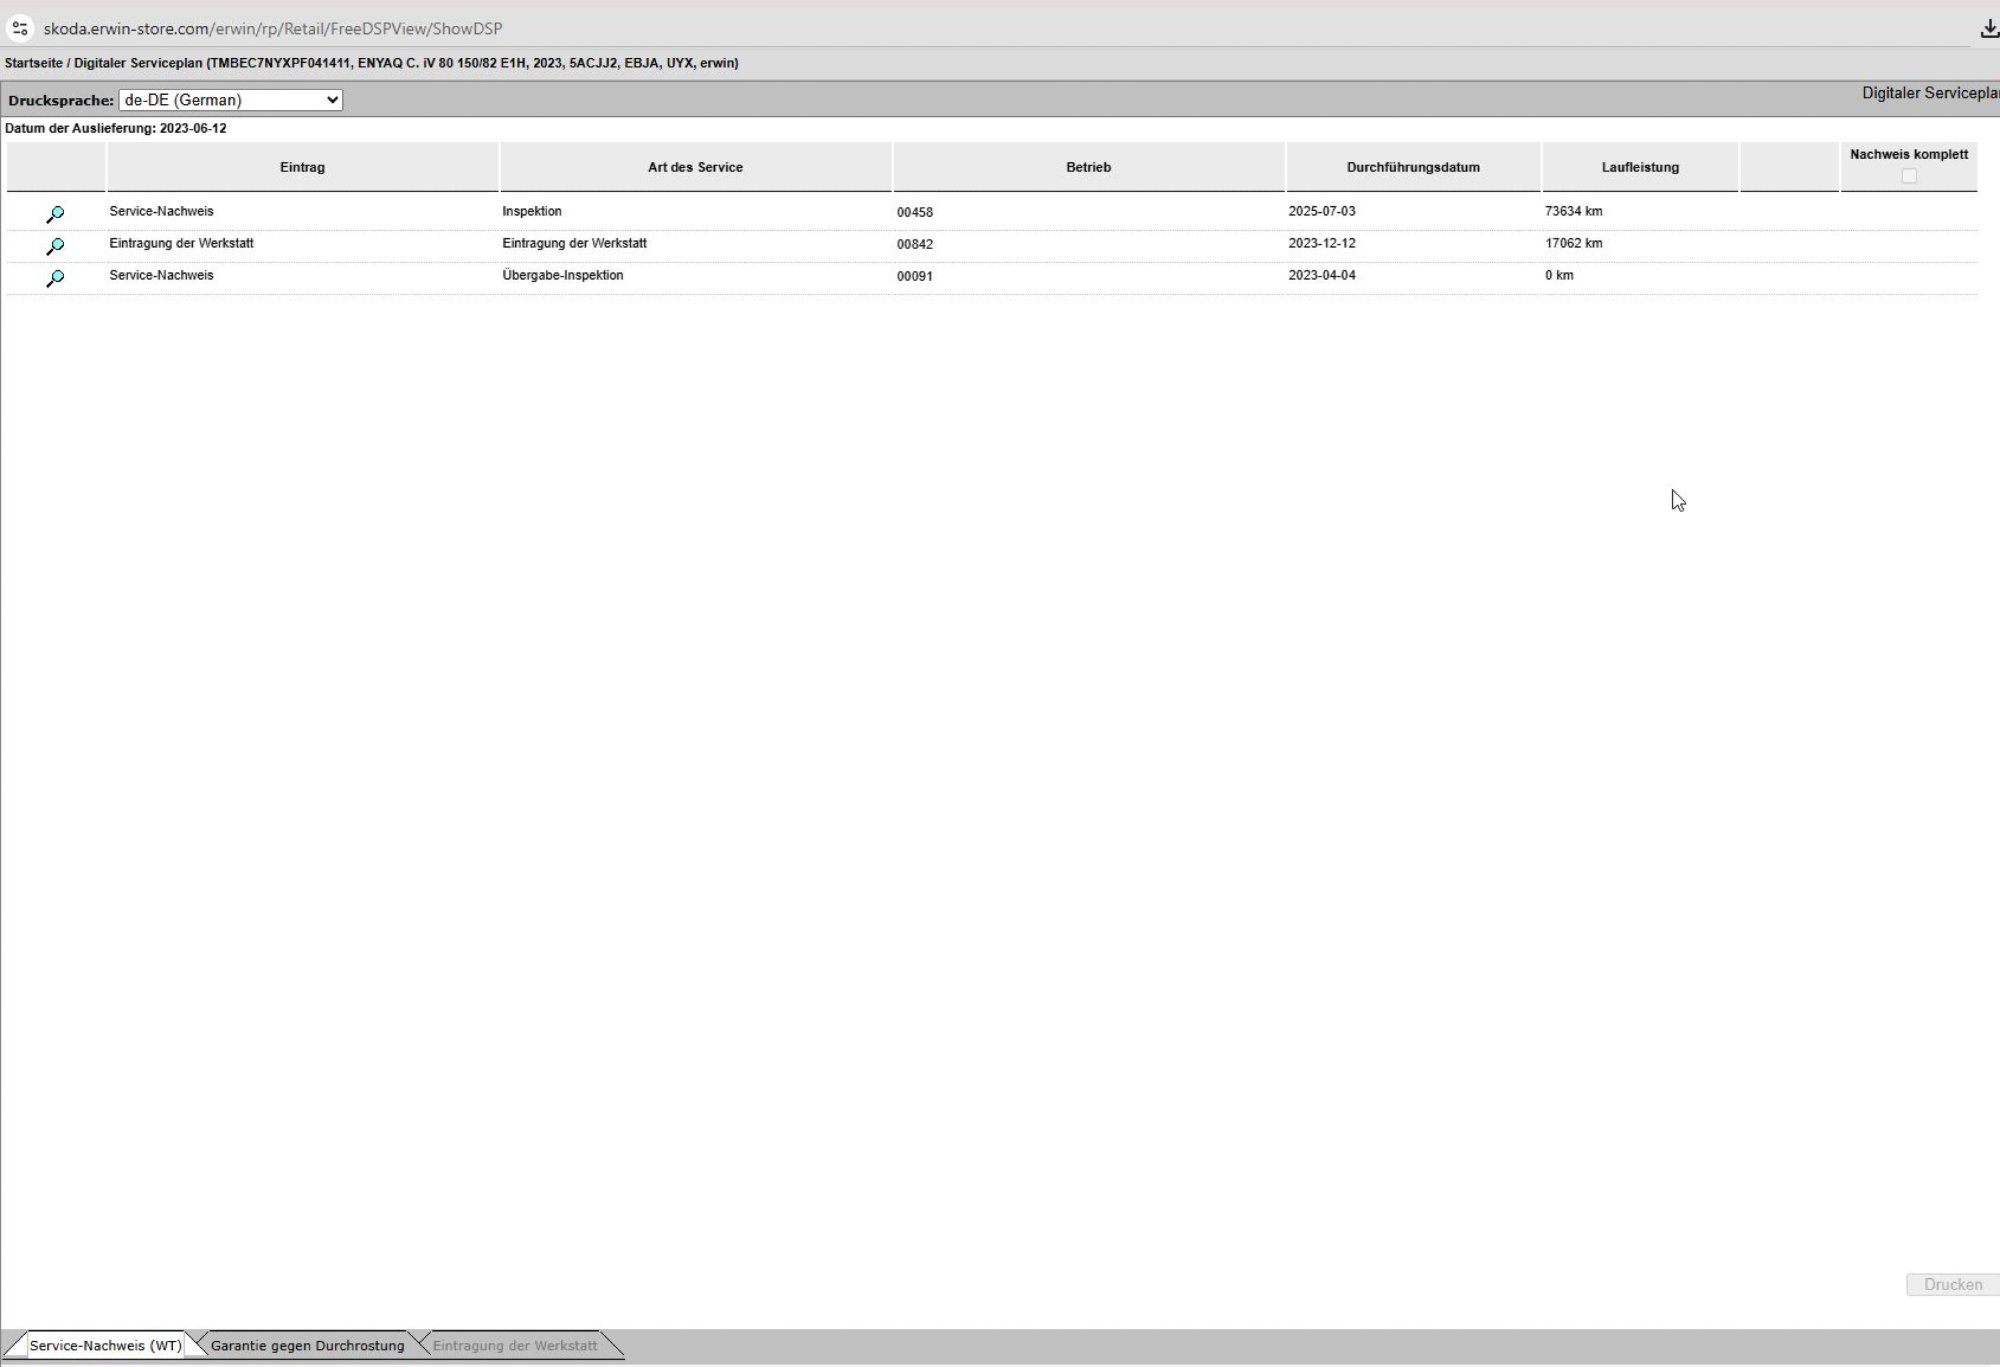The width and height of the screenshot is (2000, 1367).
Task: Open the Übergabe-Inspektion entry magnifier
Action: [55, 278]
